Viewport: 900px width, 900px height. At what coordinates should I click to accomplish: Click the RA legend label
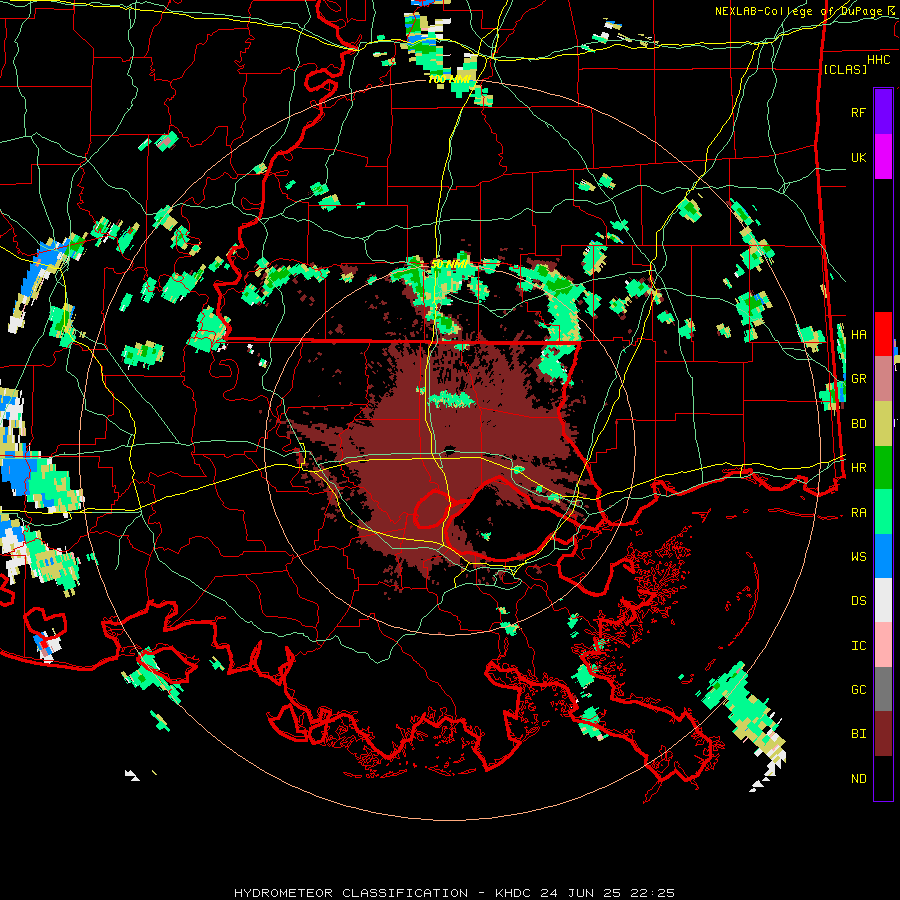pos(858,513)
